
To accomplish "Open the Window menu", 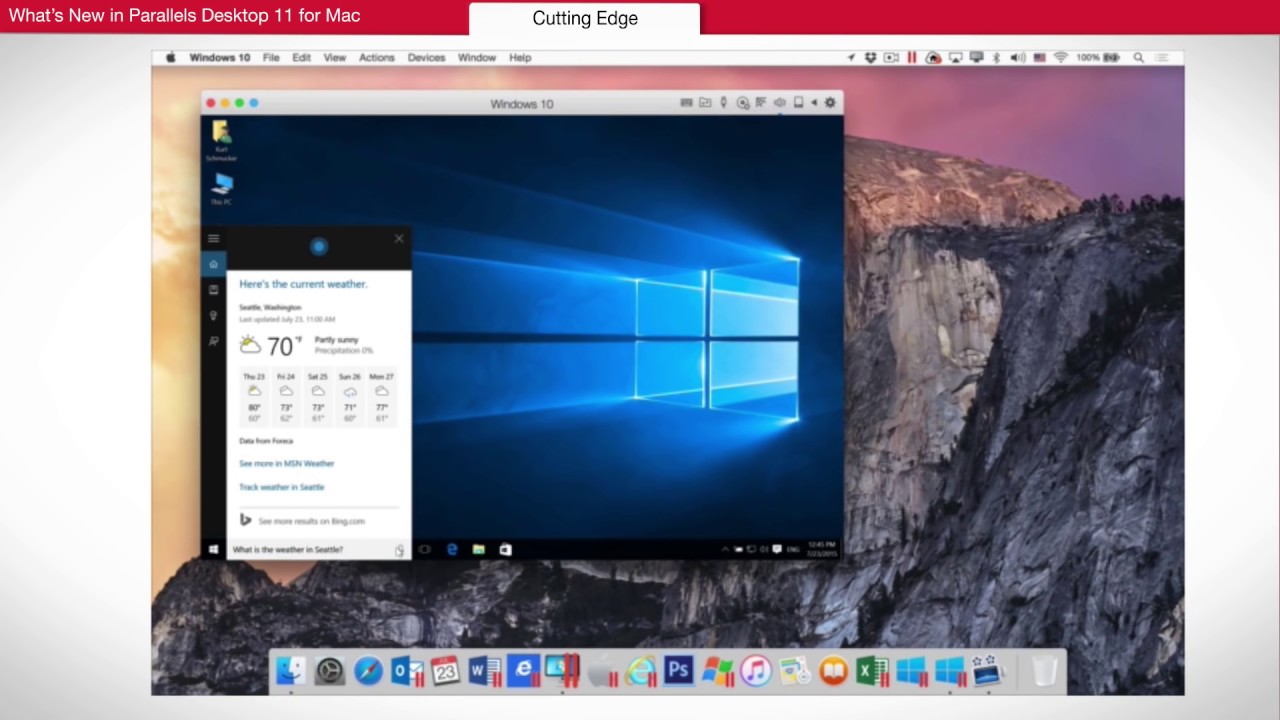I will point(477,58).
